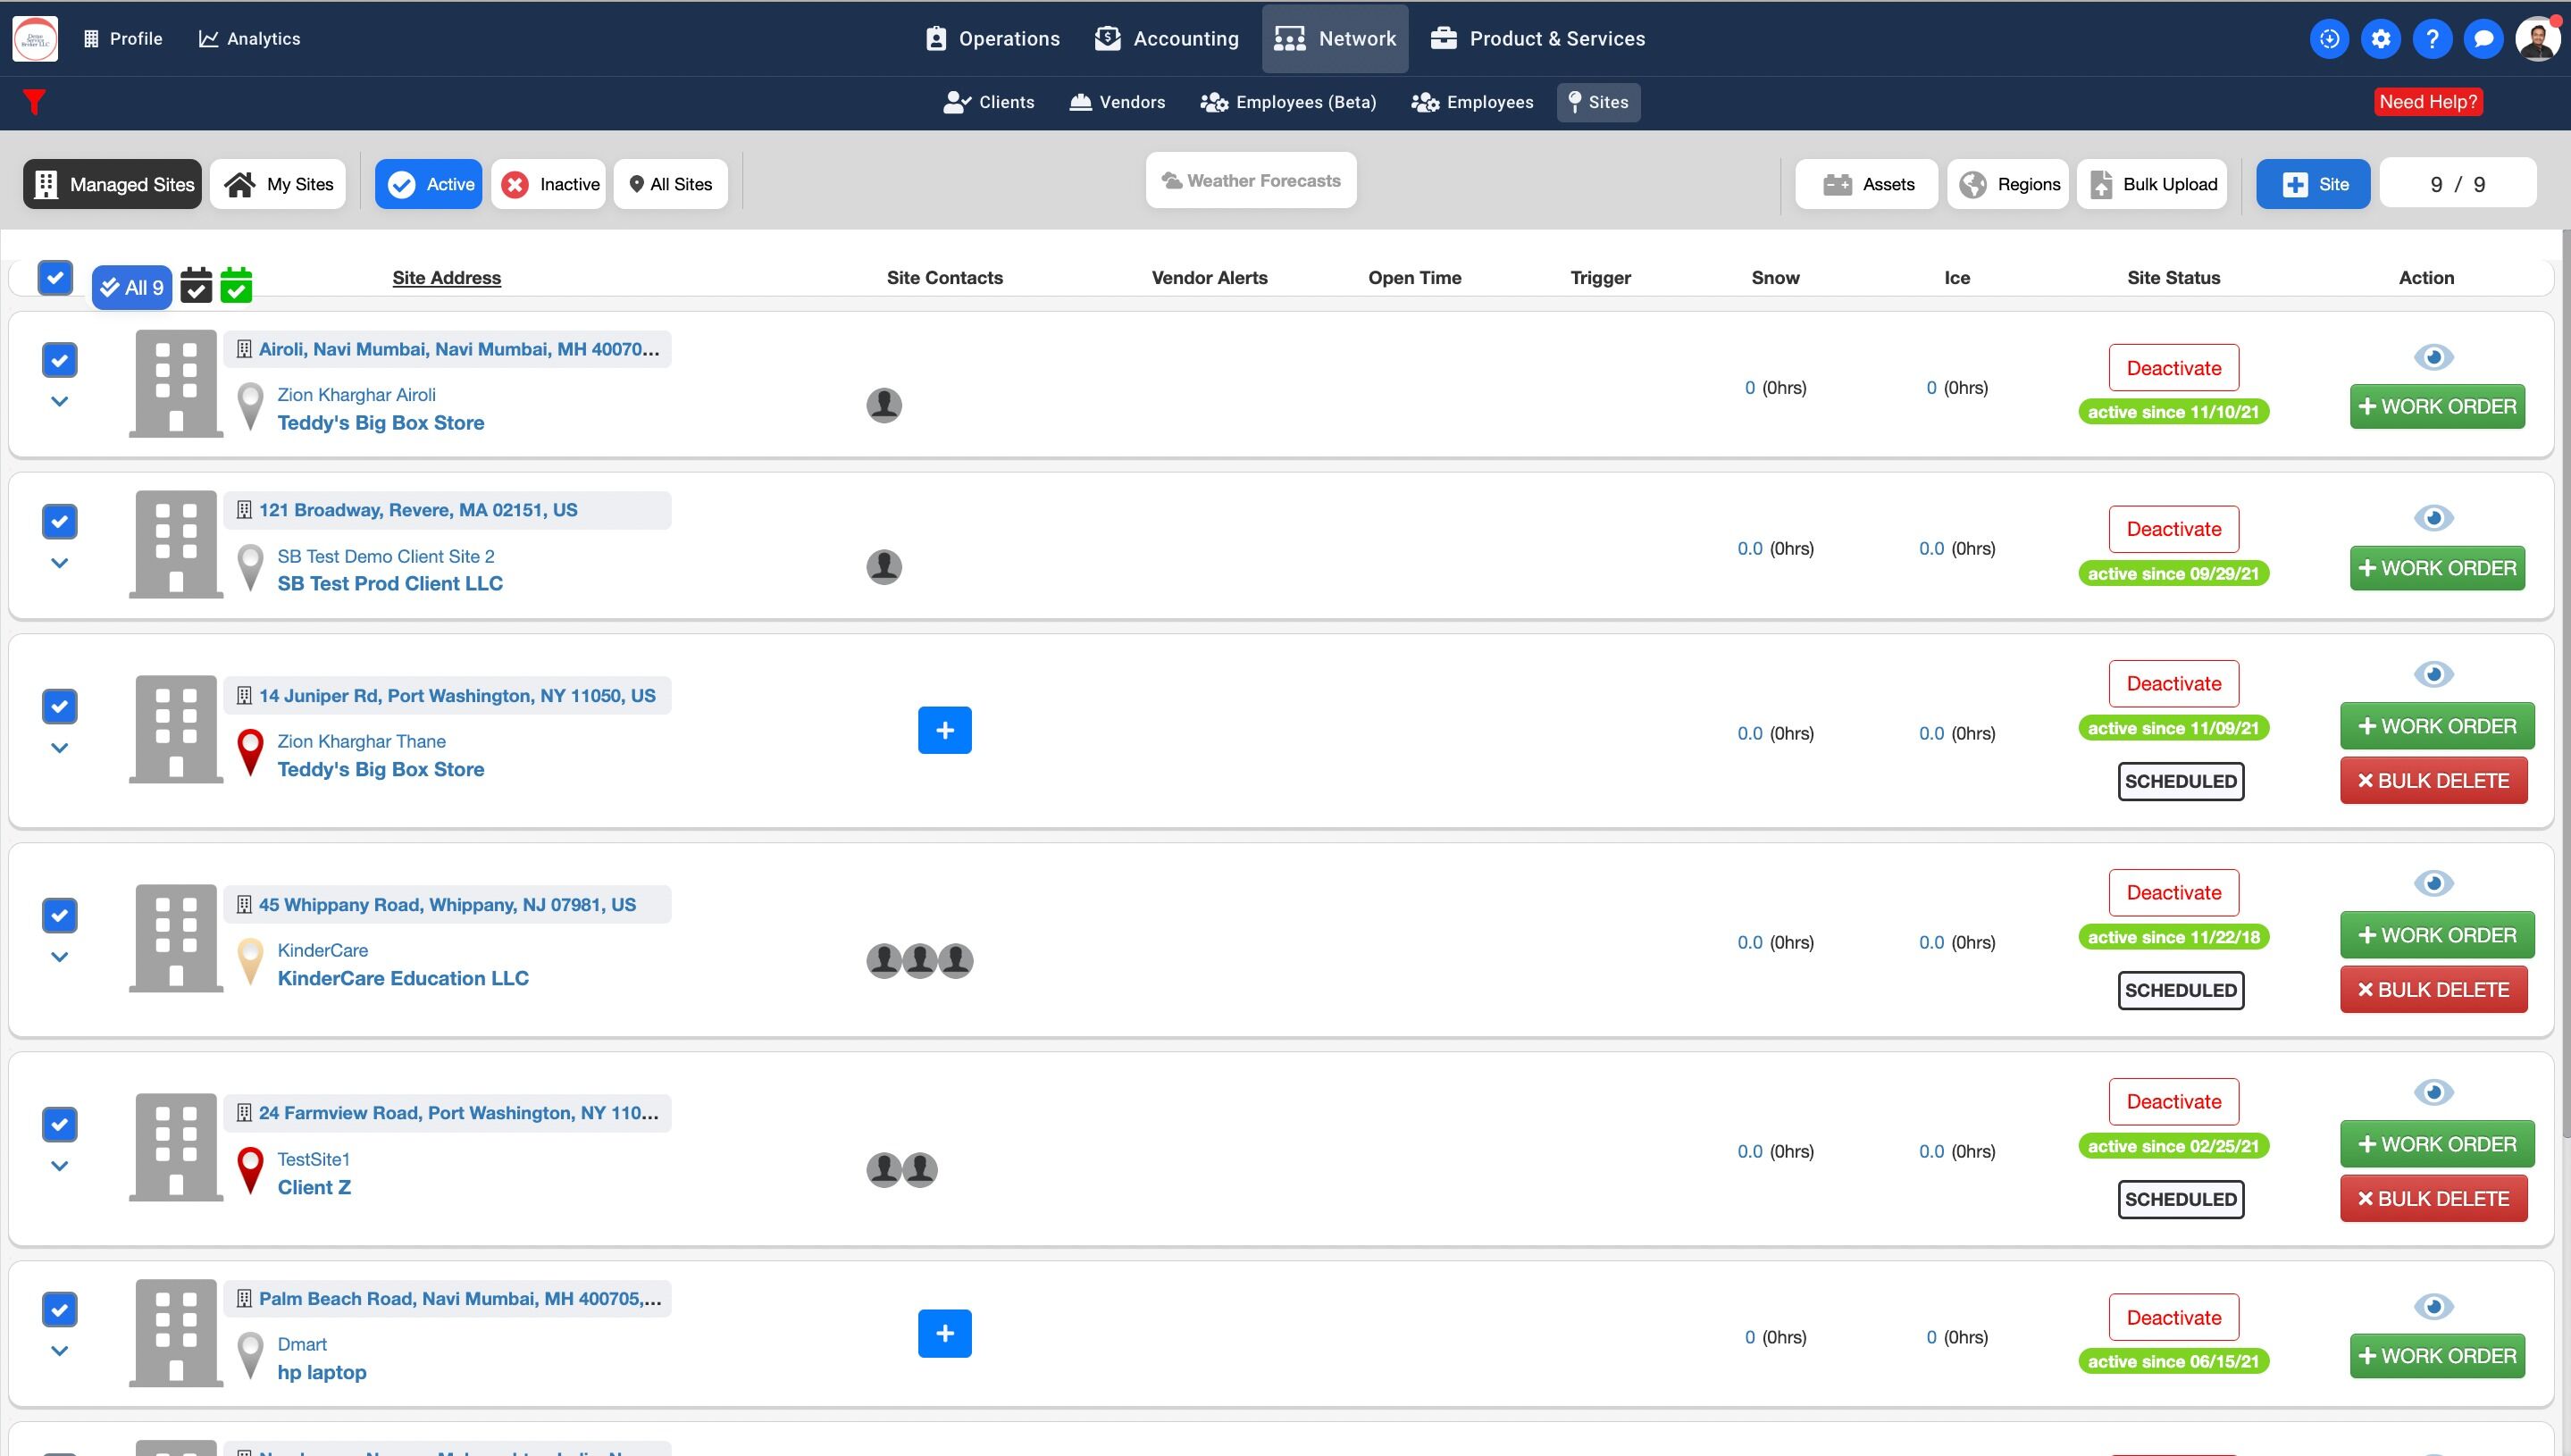The height and width of the screenshot is (1456, 2571).
Task: Add contact to 14 Juniper Rd site
Action: point(944,731)
